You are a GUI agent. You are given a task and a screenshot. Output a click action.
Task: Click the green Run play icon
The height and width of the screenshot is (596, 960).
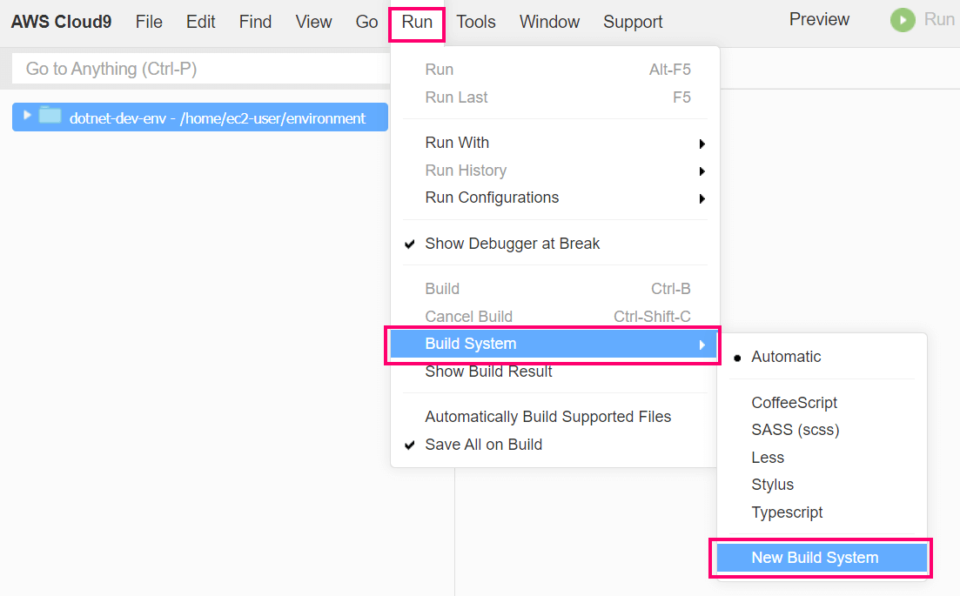tap(903, 19)
